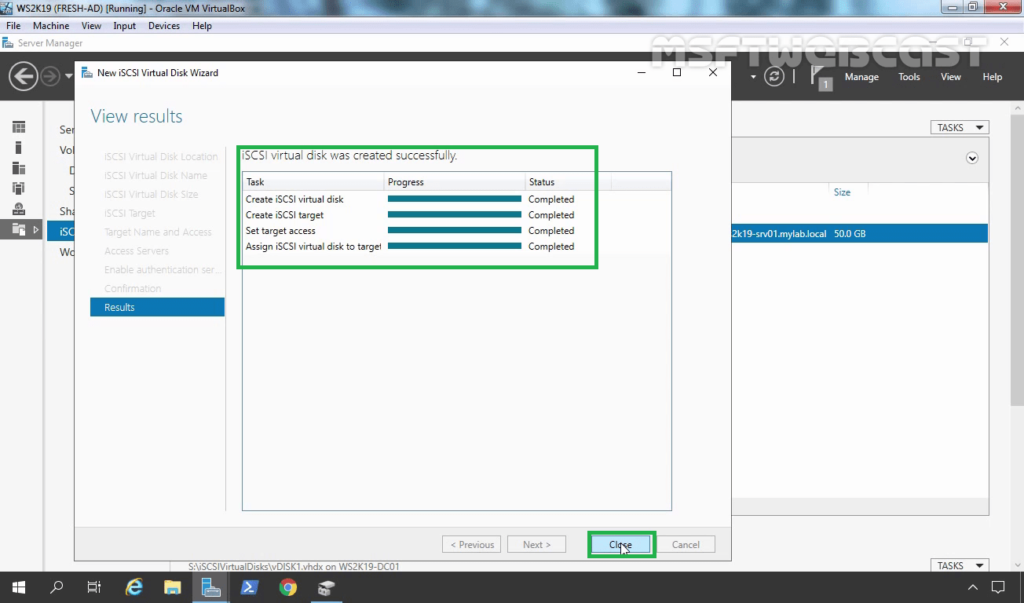Launch Internet Explorer from taskbar
1024x603 pixels.
pos(134,587)
